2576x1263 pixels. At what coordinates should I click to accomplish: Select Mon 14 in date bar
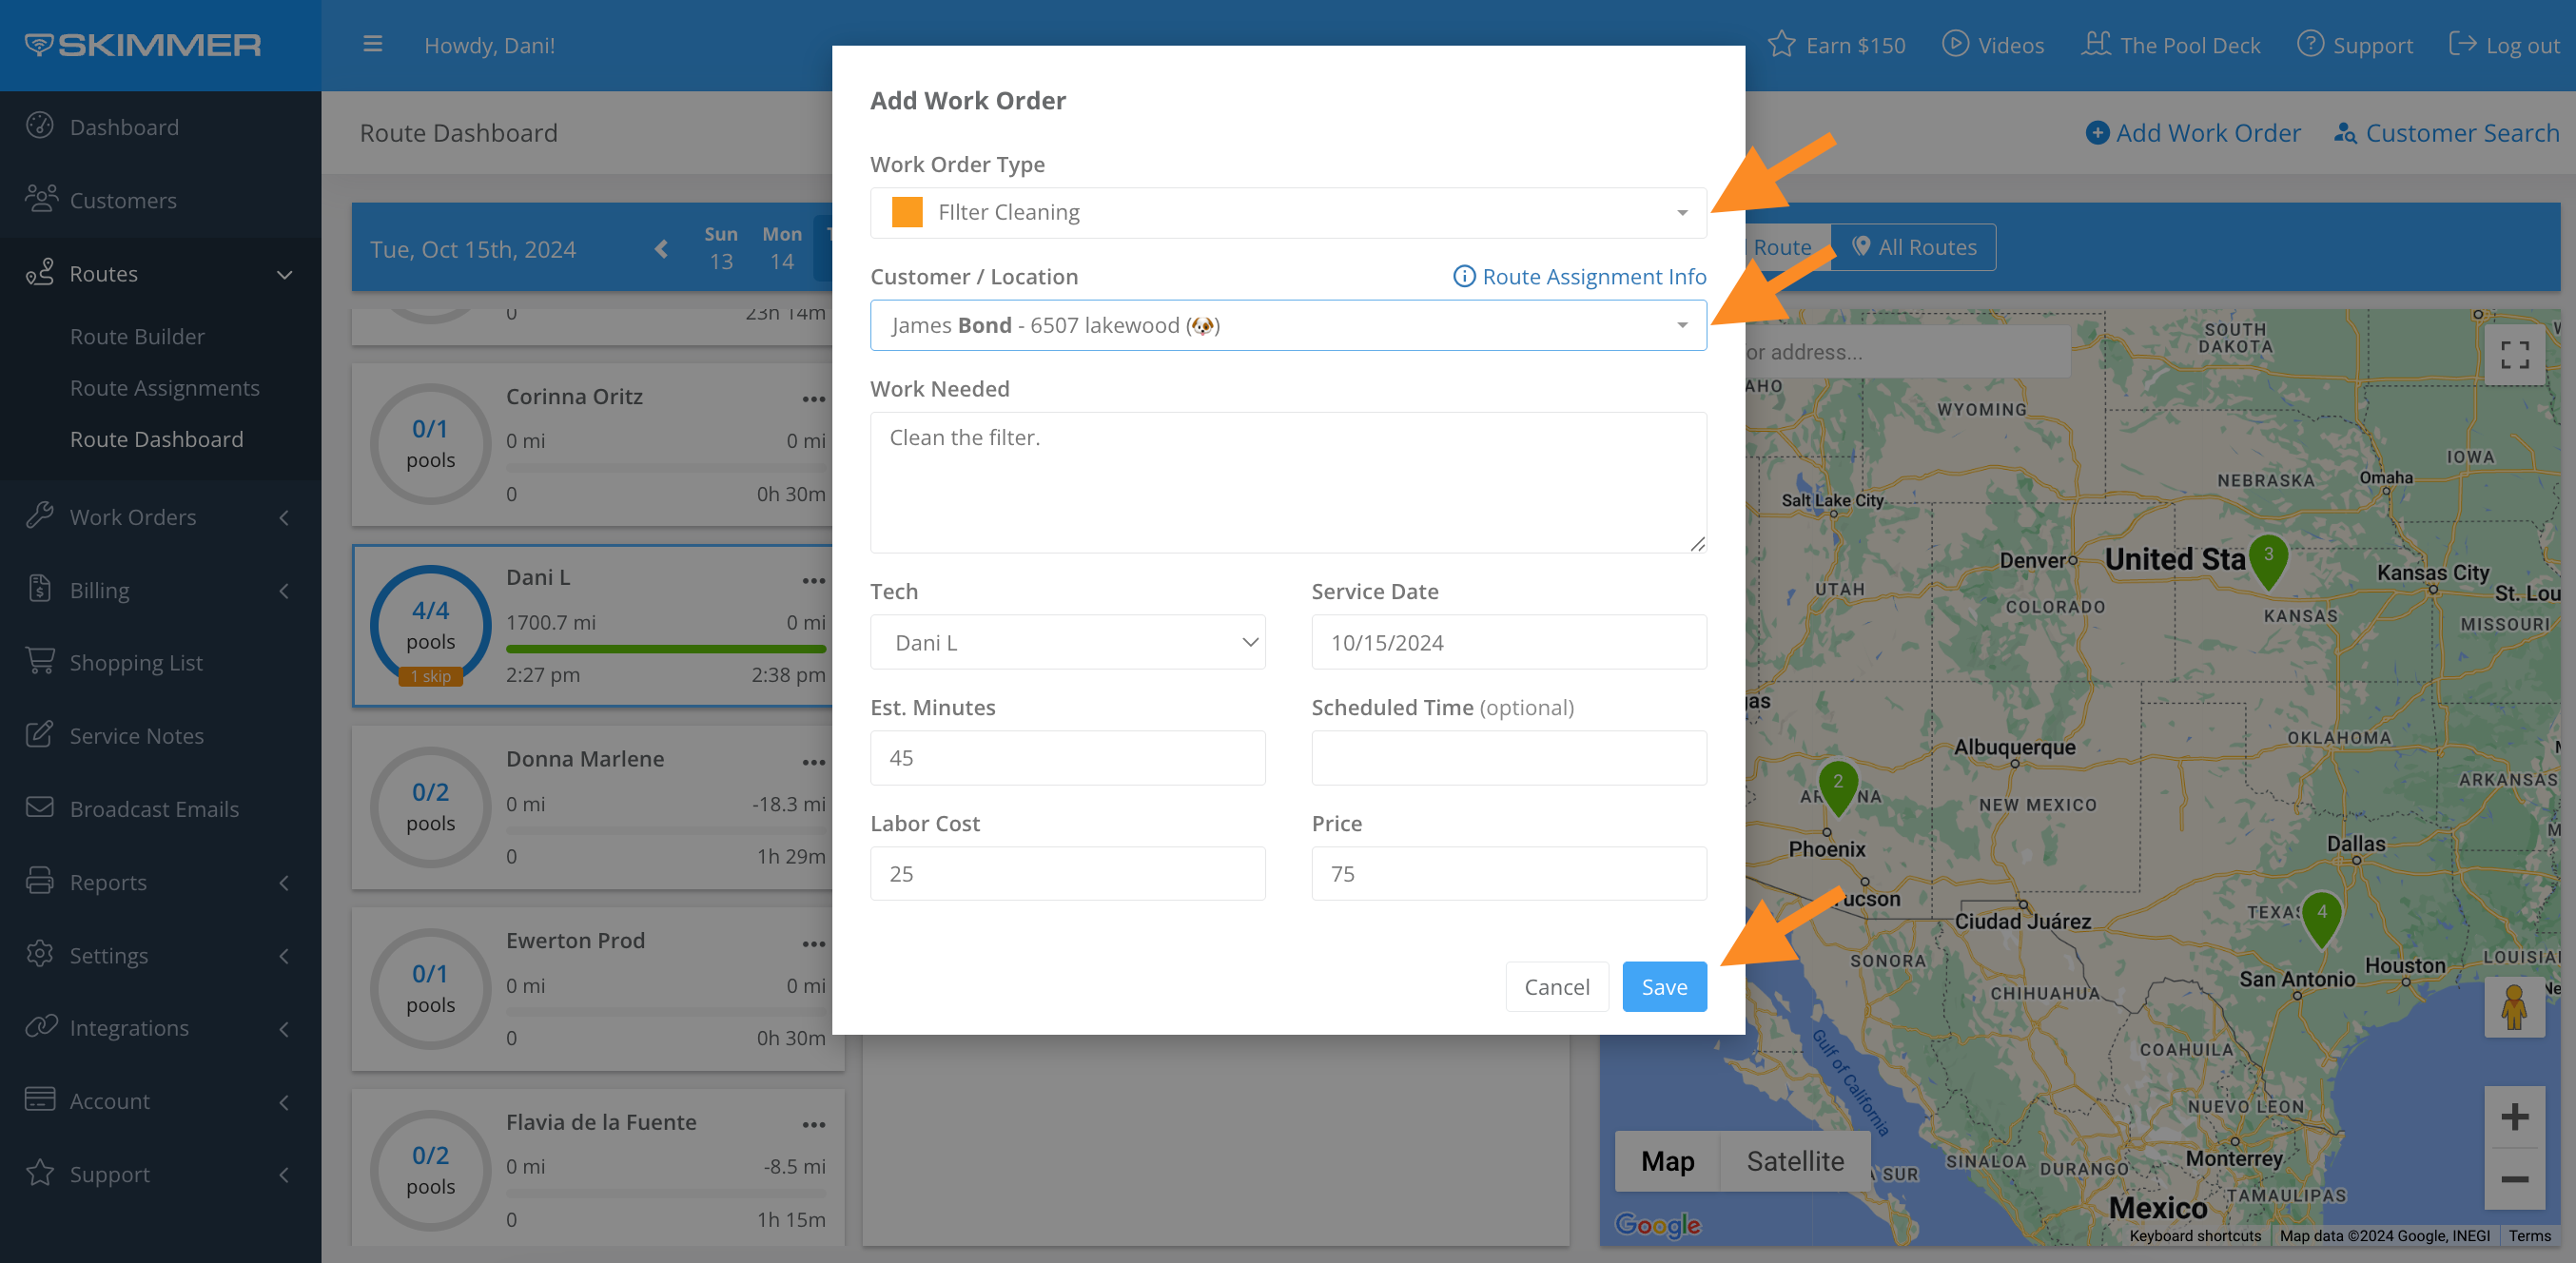coord(782,248)
